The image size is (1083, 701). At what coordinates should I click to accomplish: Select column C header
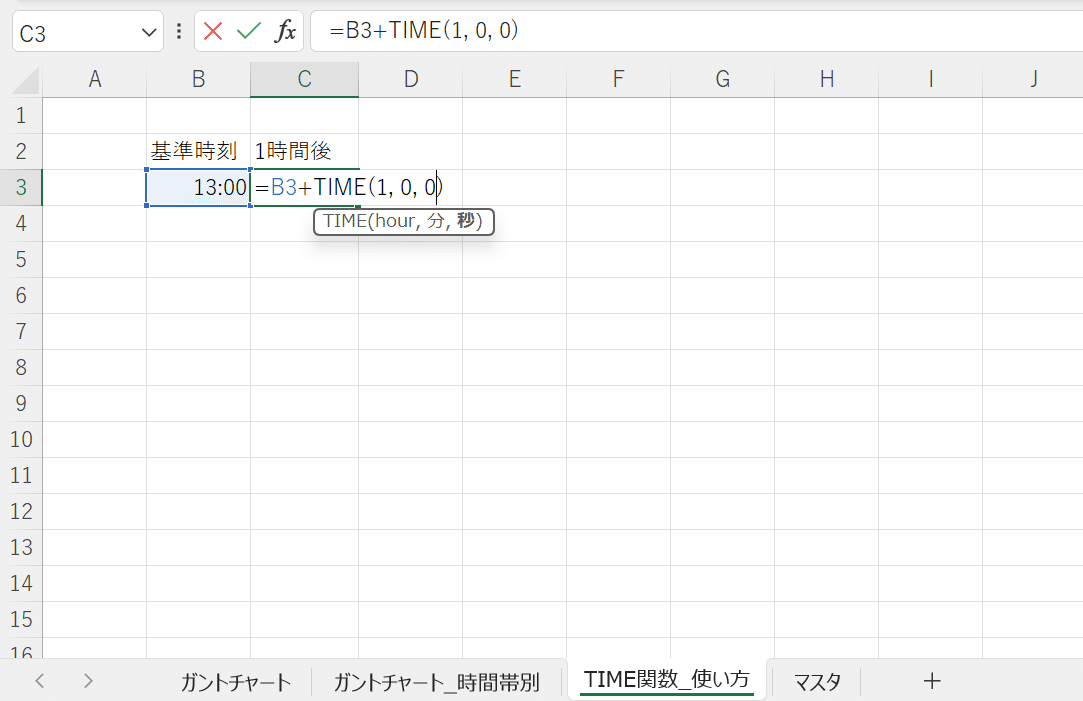pyautogui.click(x=305, y=79)
